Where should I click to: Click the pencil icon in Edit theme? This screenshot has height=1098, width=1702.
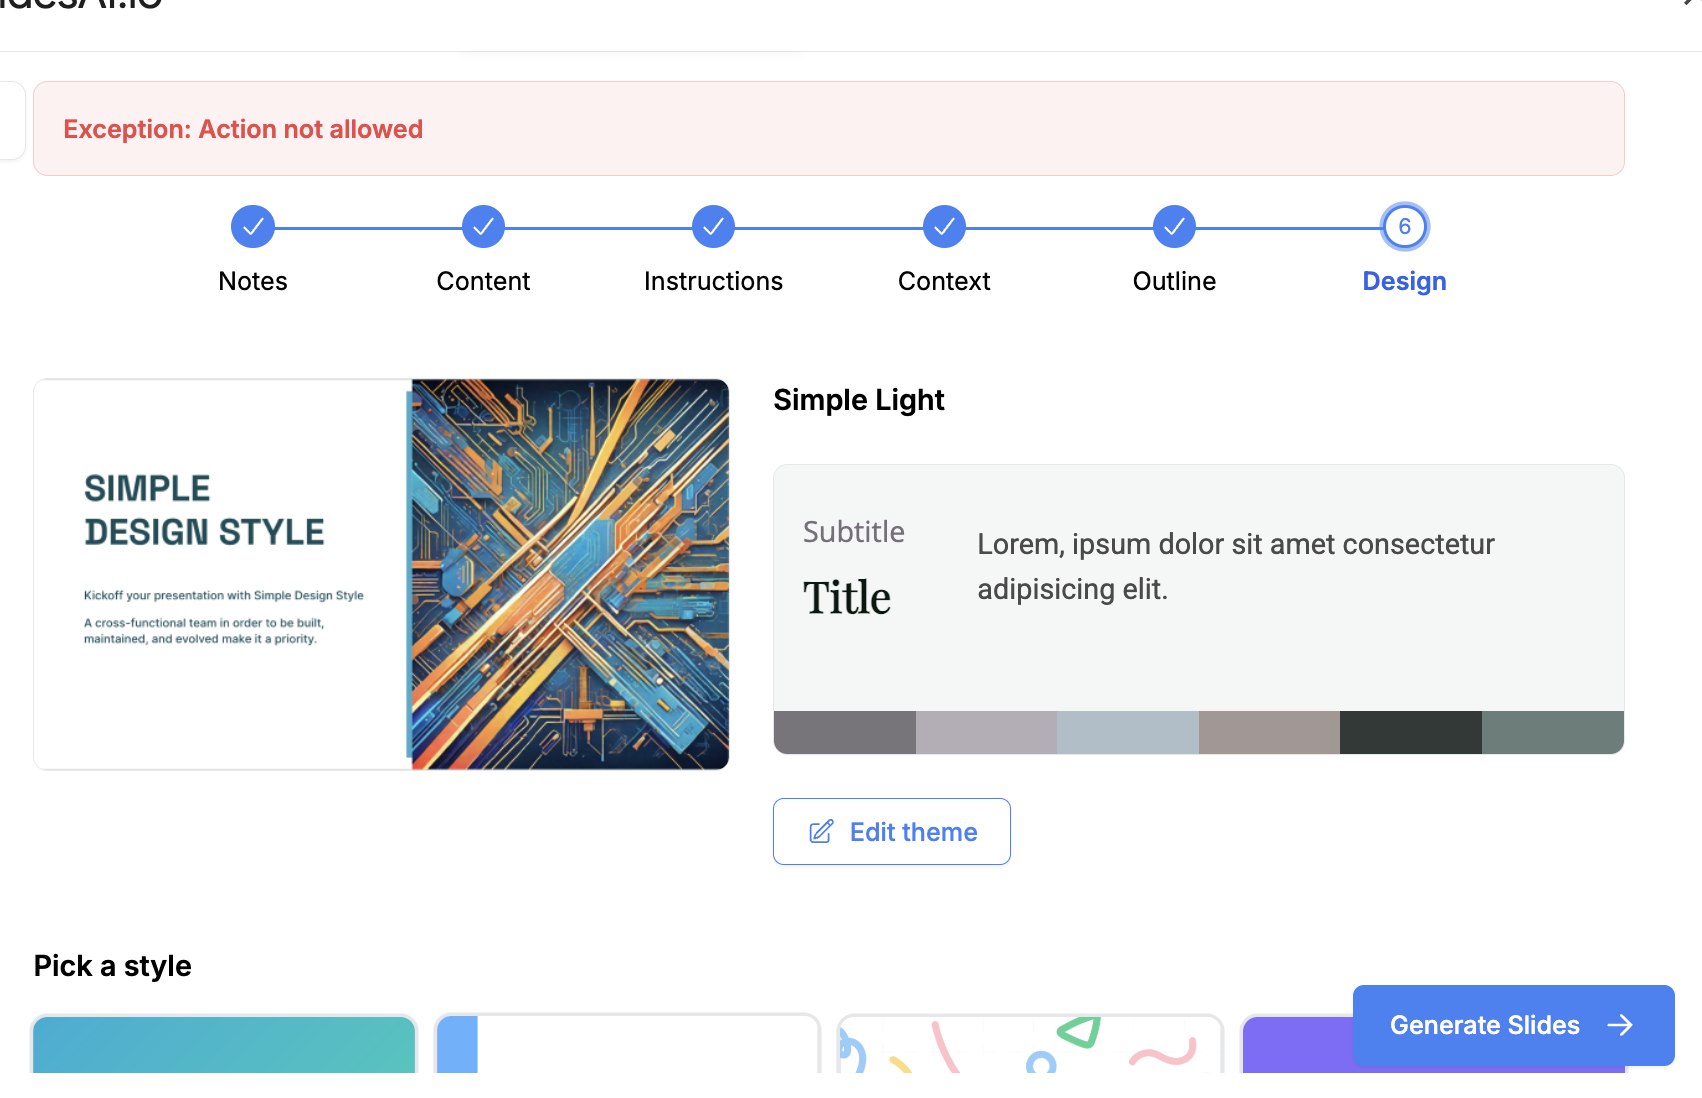point(821,832)
